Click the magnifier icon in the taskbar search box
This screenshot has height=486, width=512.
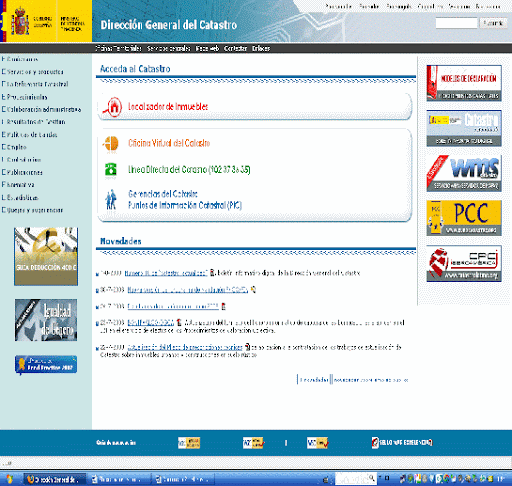tap(372, 478)
